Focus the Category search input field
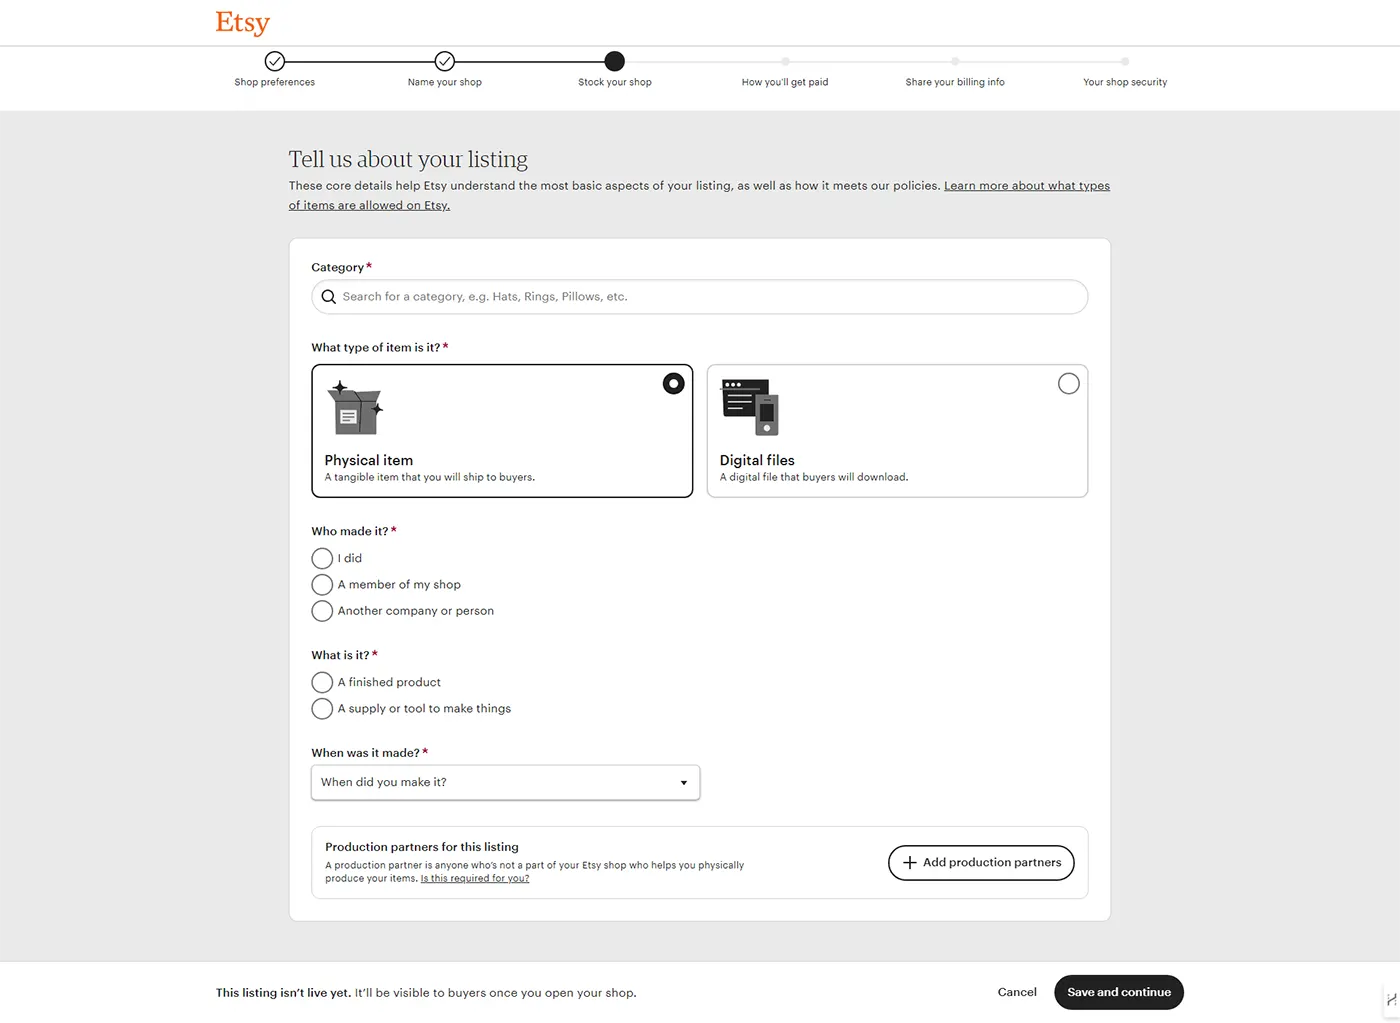Viewport: 1400px width, 1023px height. click(700, 297)
